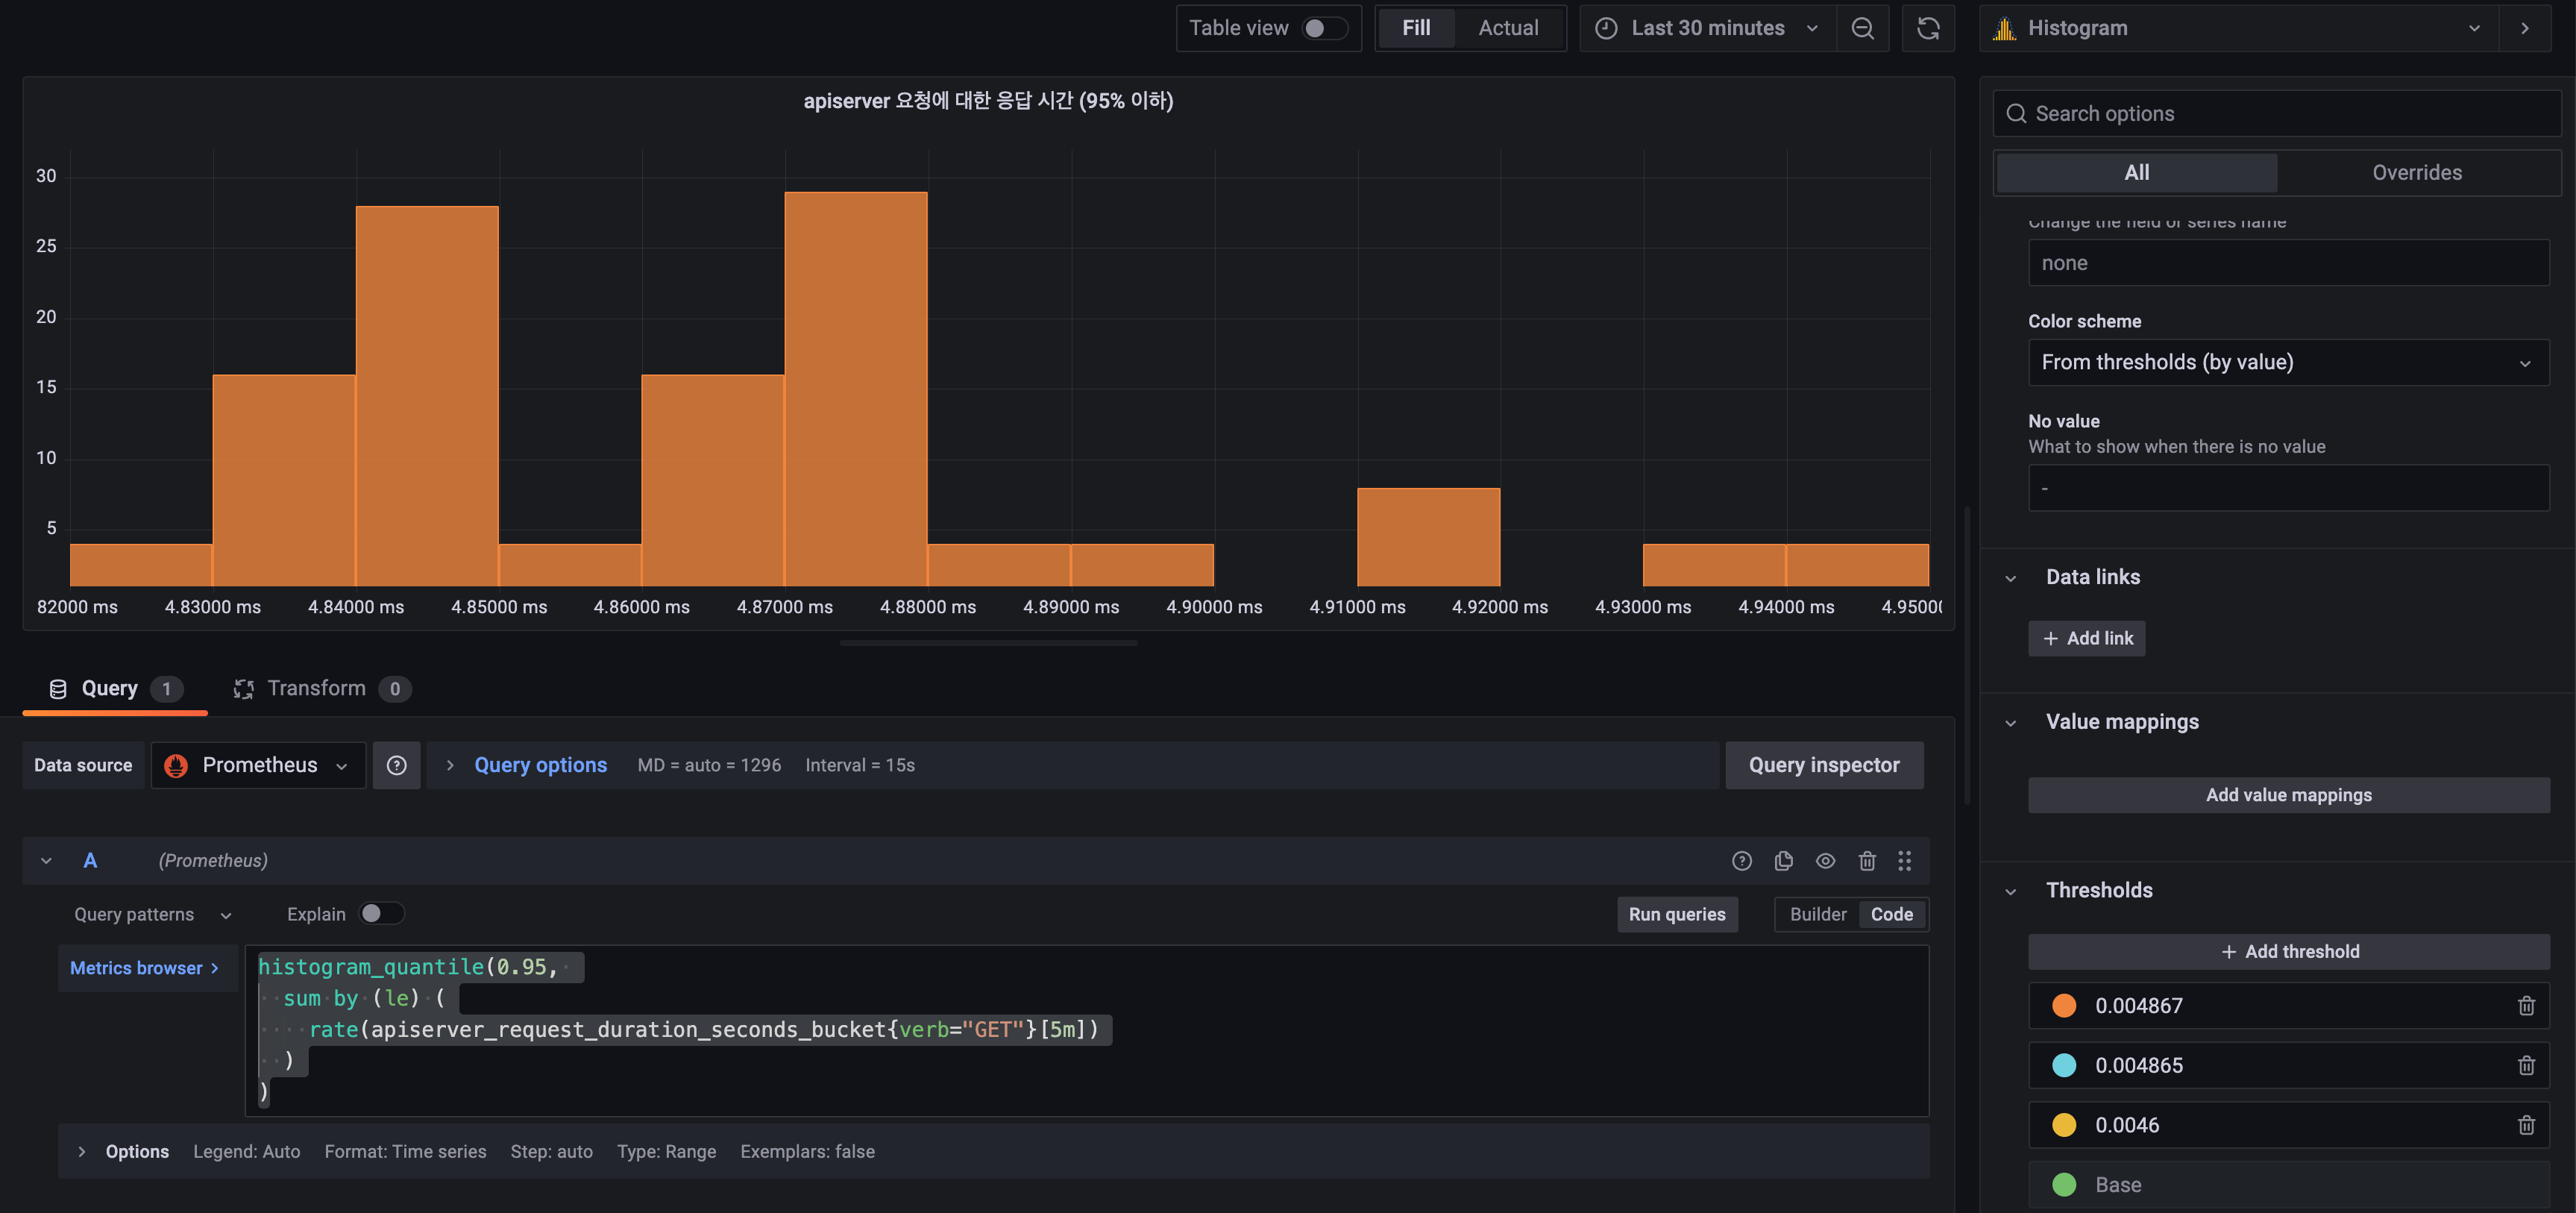Click query A's drag handle icon
This screenshot has height=1213, width=2576.
(x=1904, y=861)
